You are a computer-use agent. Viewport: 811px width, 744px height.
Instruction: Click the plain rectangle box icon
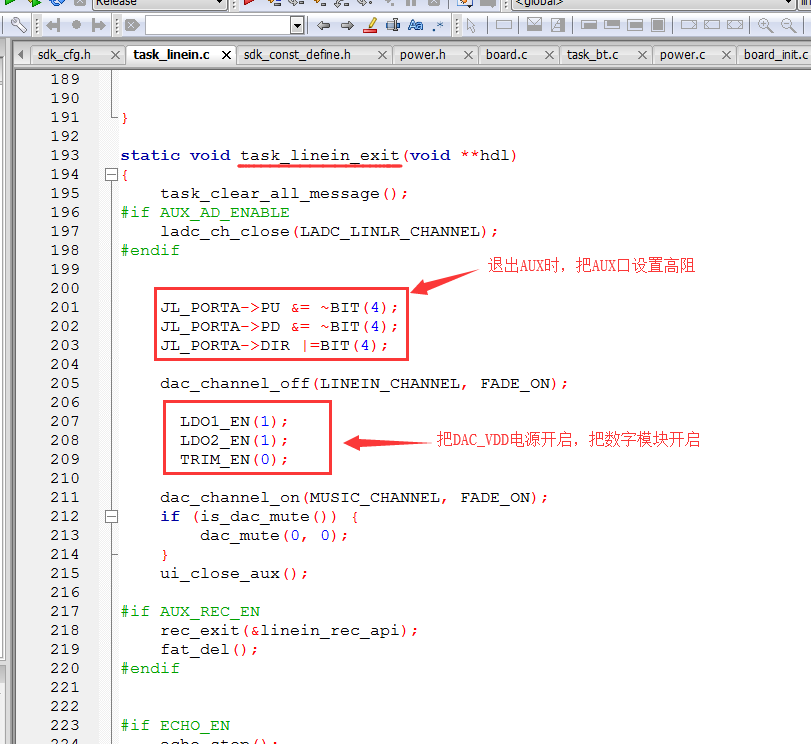pyautogui.click(x=504, y=25)
